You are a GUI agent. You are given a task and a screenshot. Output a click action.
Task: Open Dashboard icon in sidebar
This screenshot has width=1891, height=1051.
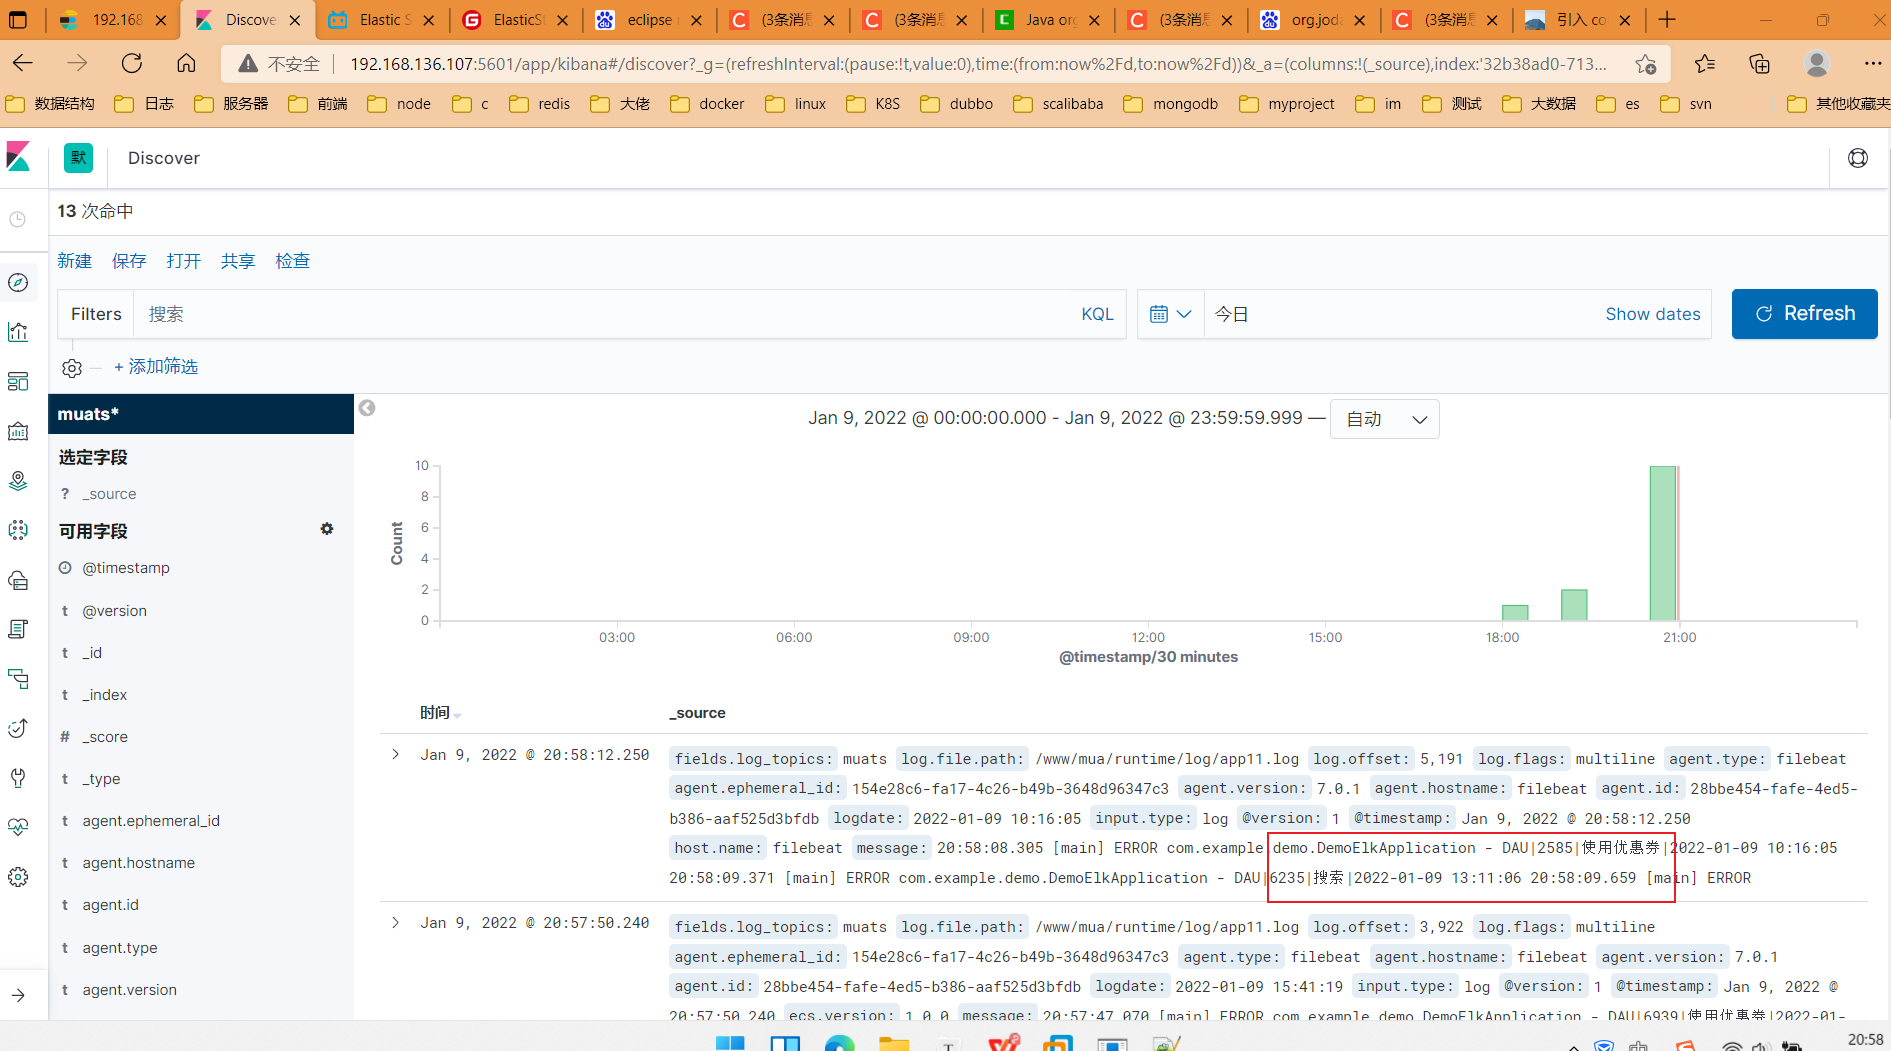[18, 381]
